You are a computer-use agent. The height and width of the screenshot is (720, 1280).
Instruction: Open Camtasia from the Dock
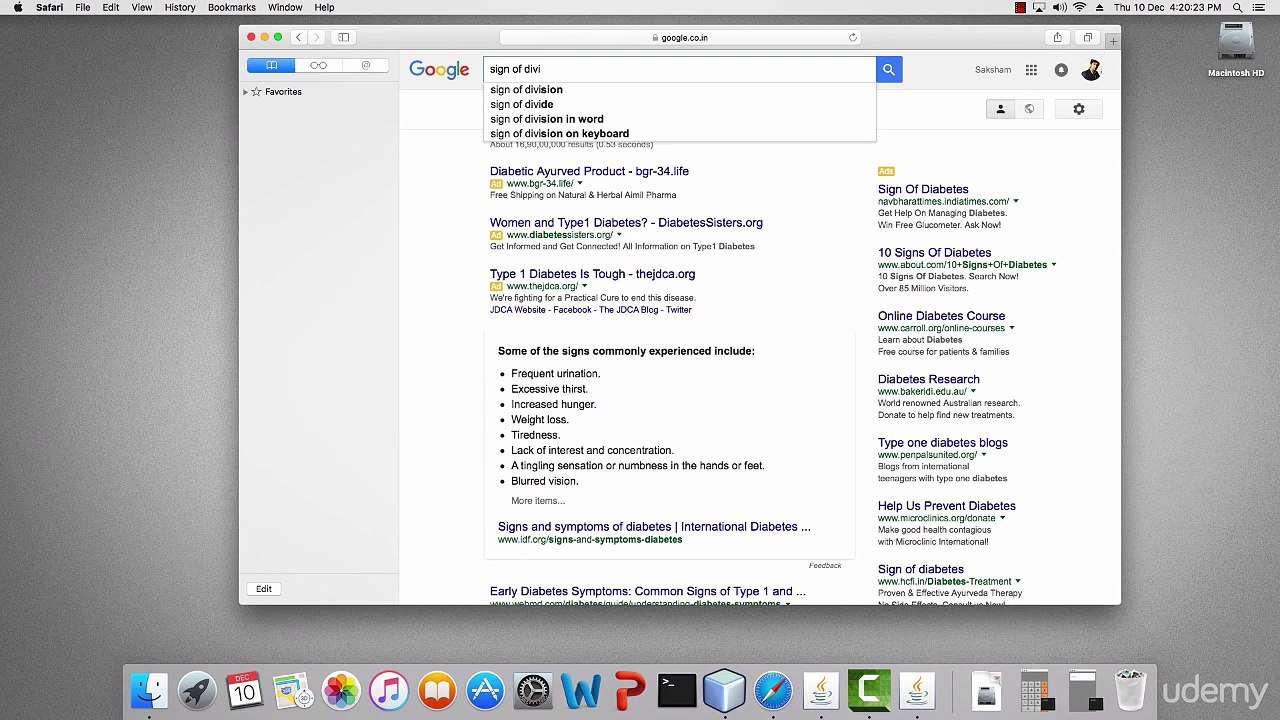(869, 690)
